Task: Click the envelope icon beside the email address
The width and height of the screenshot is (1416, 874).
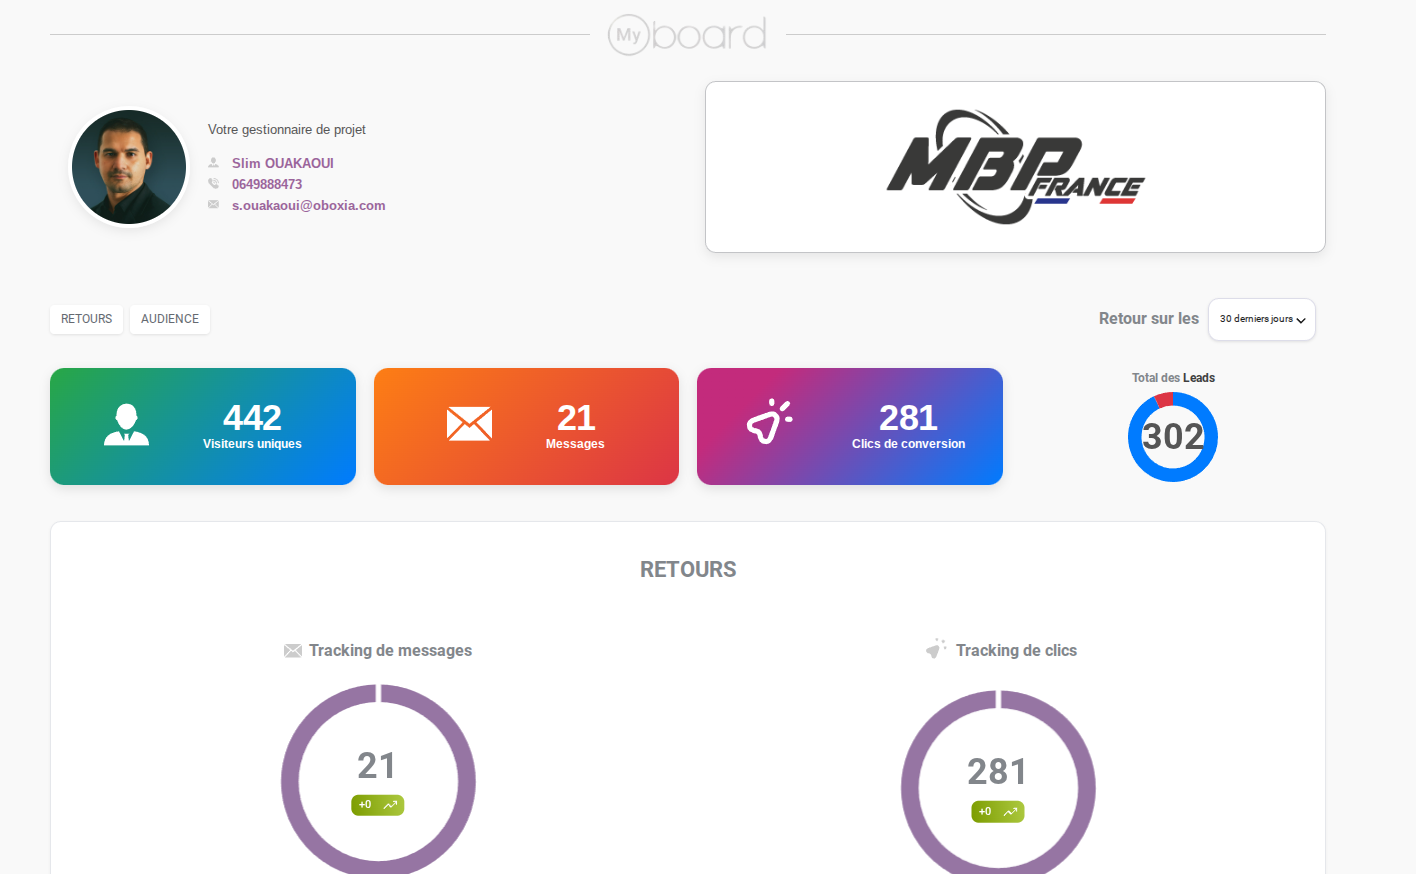Action: tap(213, 205)
